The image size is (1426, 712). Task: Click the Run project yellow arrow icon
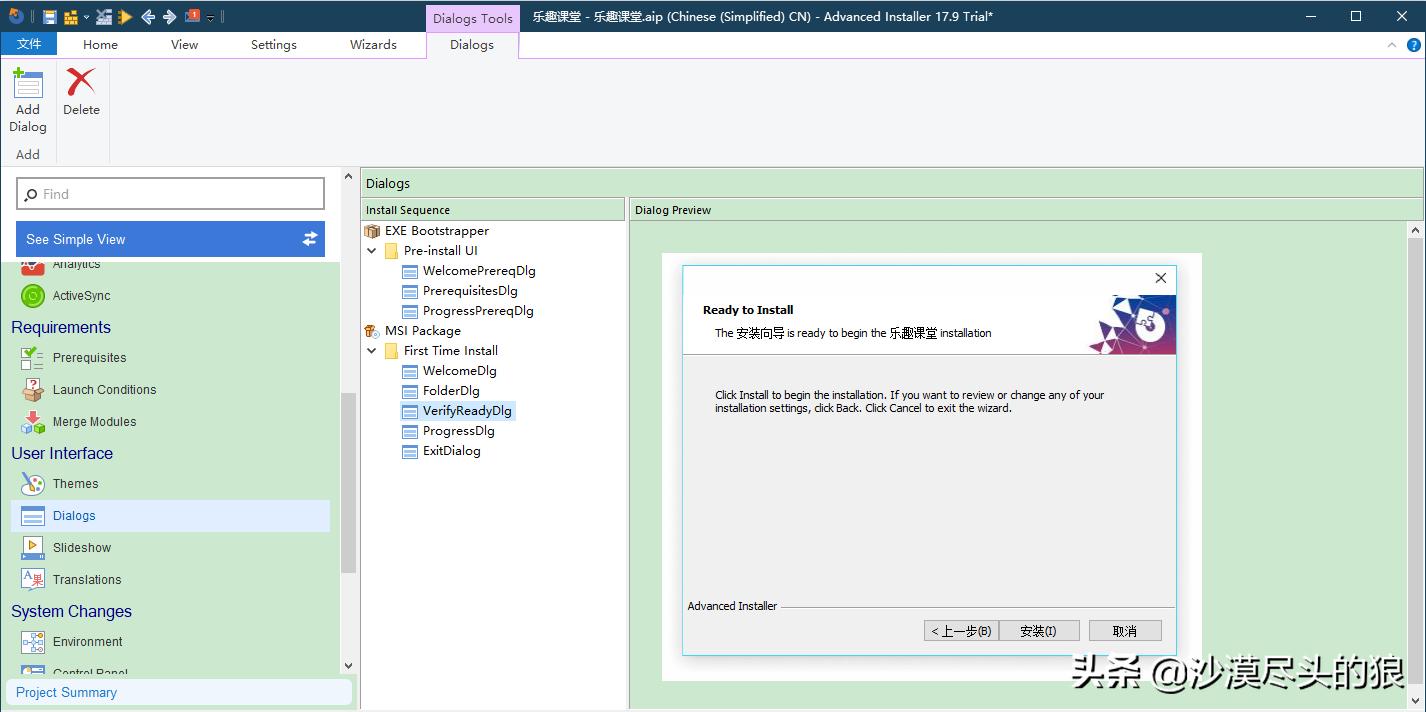125,17
